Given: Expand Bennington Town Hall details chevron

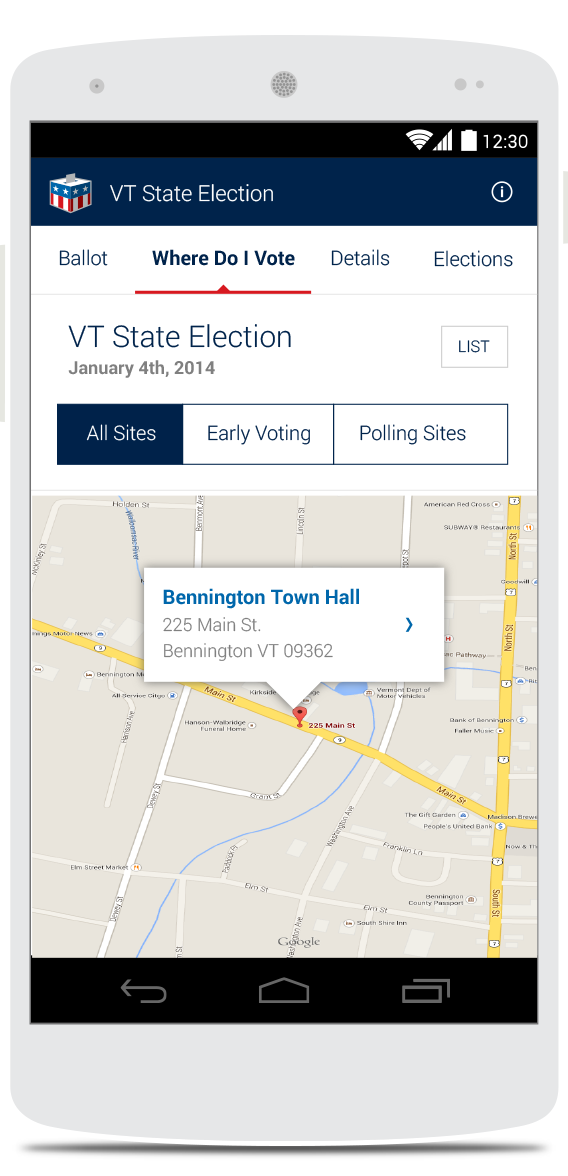Looking at the screenshot, I should [409, 624].
